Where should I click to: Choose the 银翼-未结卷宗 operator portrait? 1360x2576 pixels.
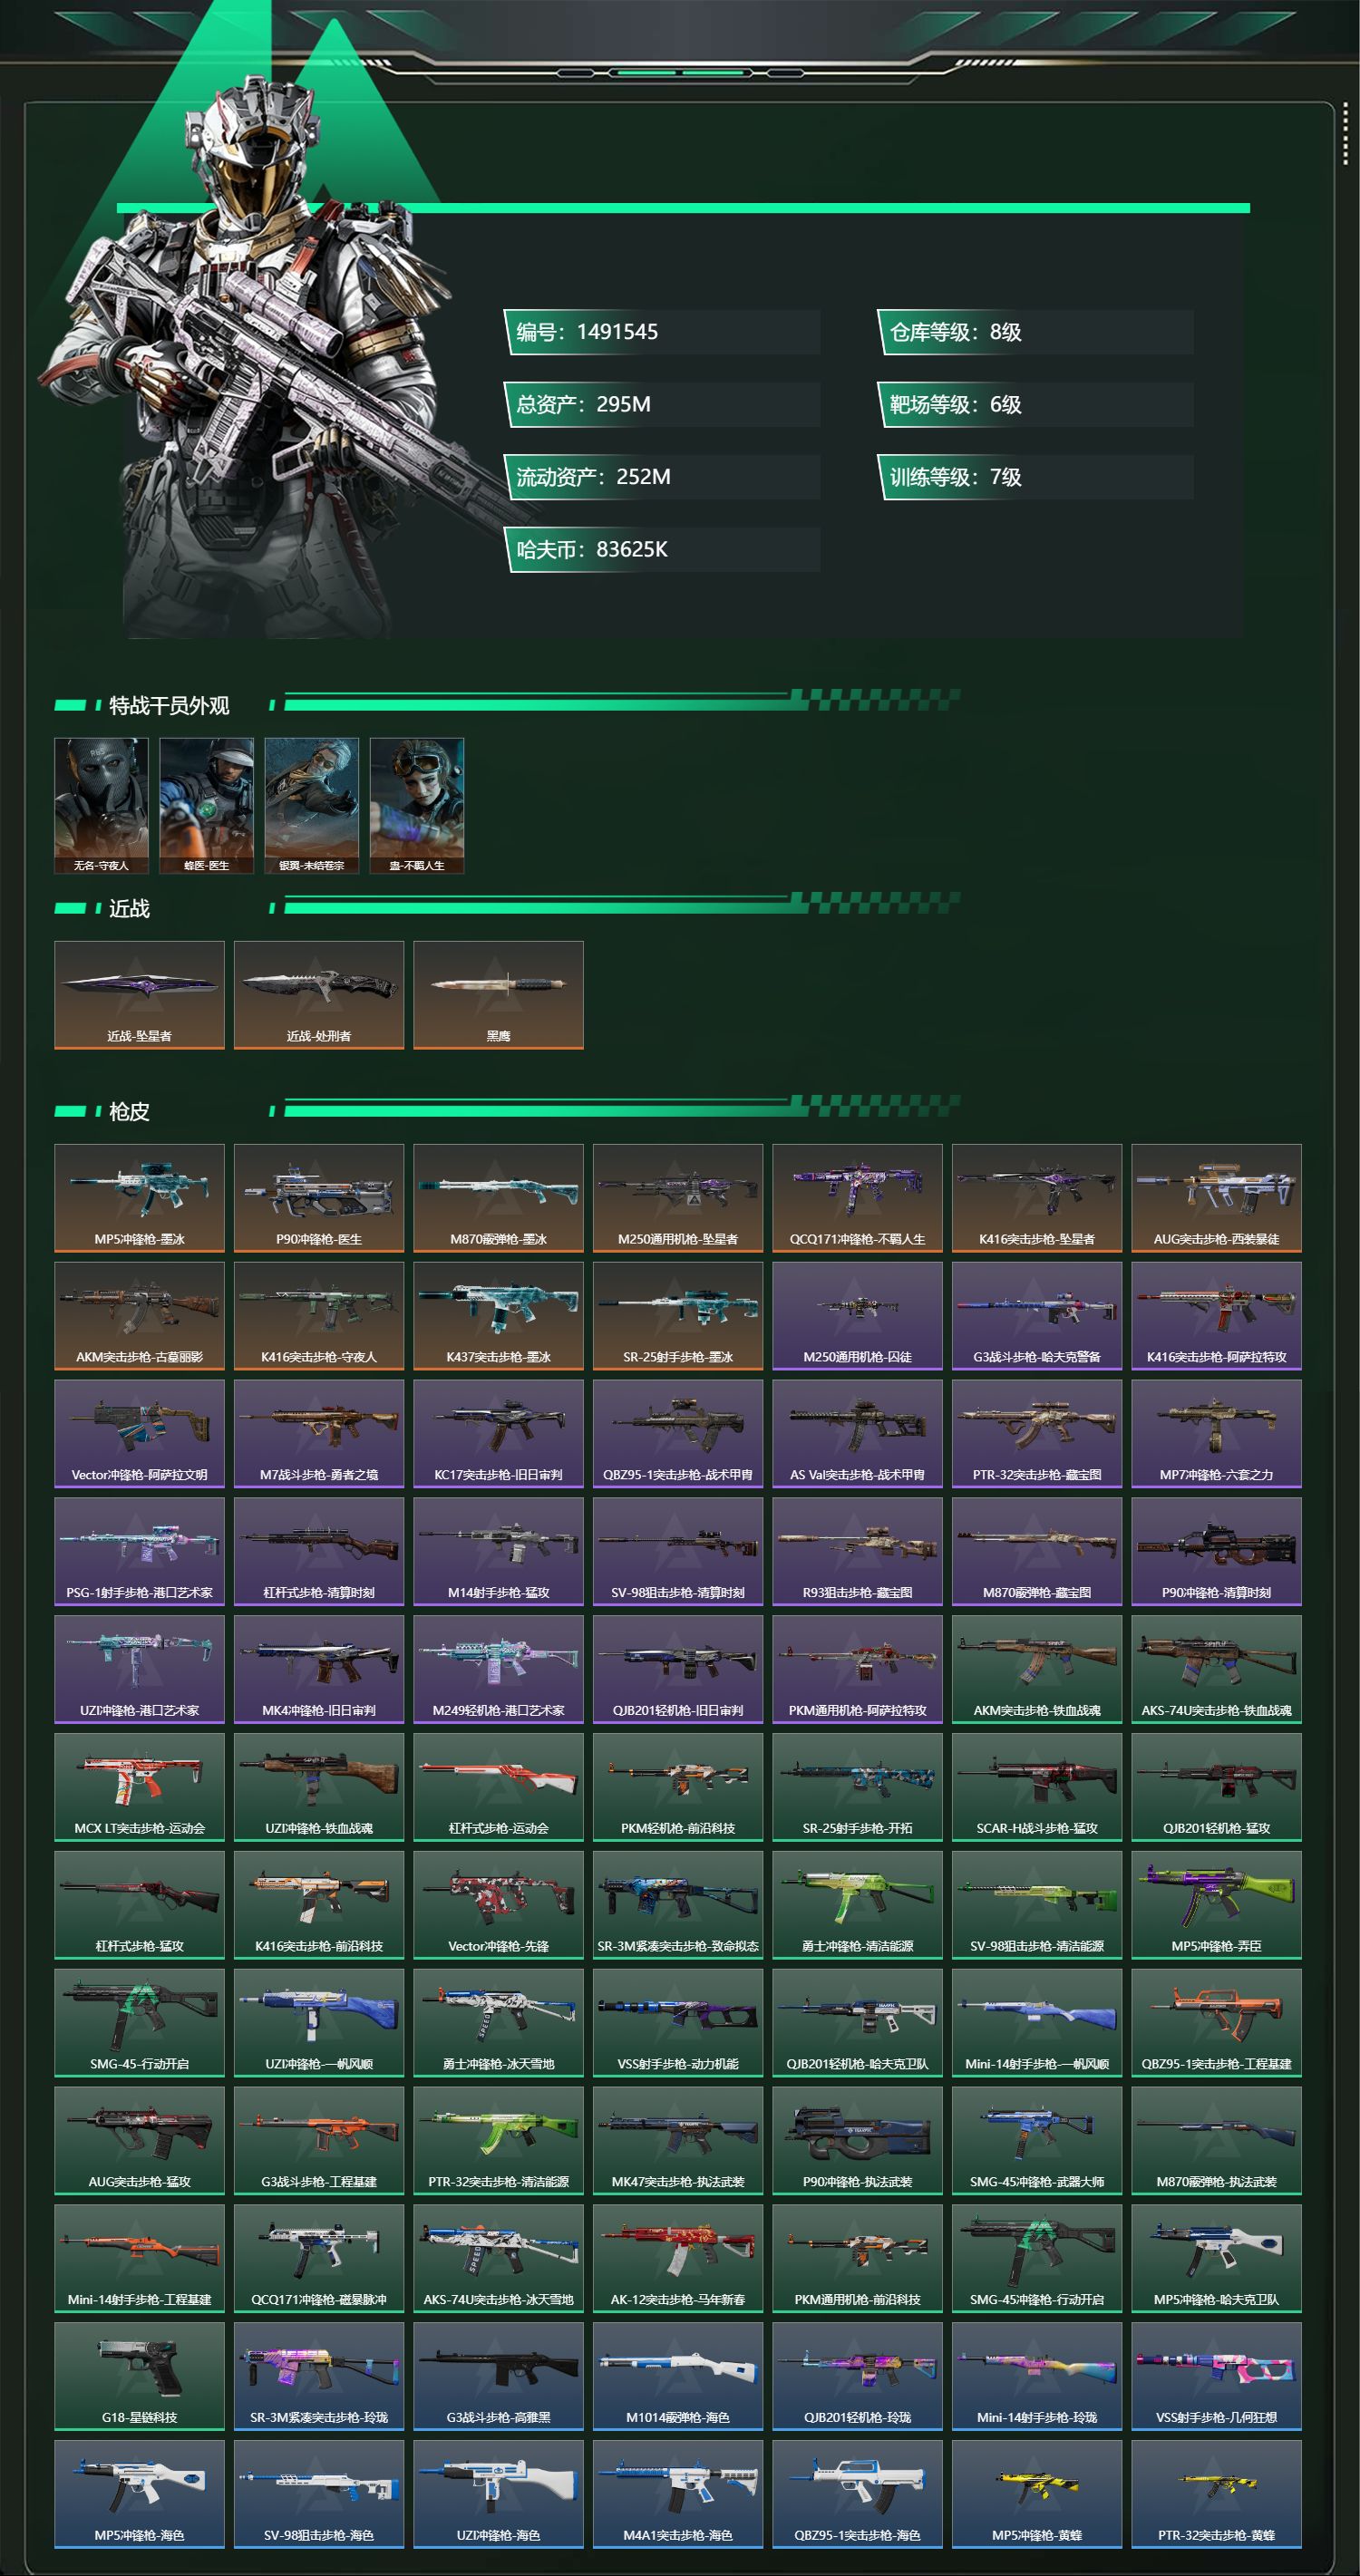coord(312,805)
